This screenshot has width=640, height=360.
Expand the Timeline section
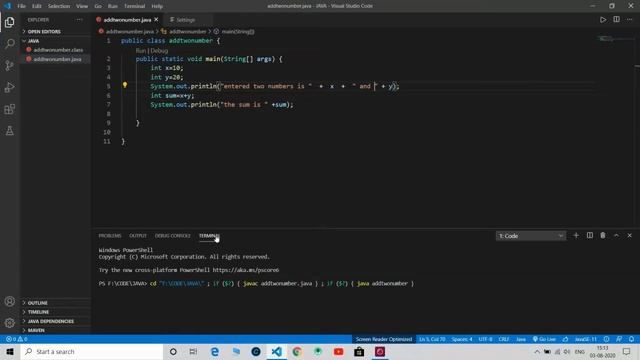coord(56,312)
